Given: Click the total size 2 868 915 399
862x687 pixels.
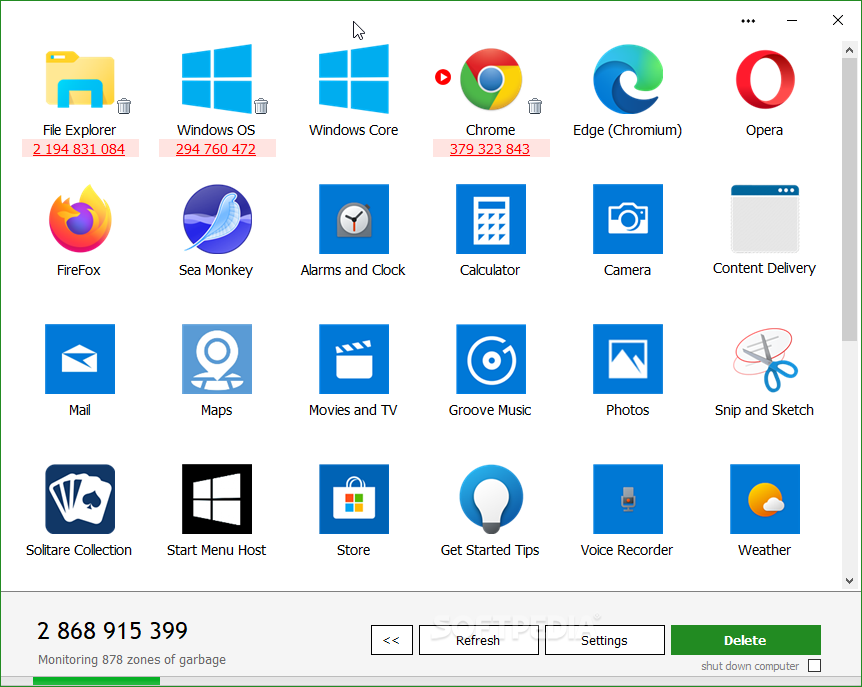Looking at the screenshot, I should (112, 631).
